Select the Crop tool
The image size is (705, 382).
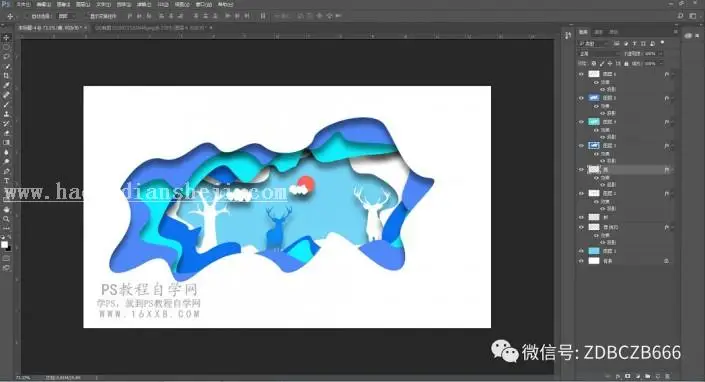point(6,76)
